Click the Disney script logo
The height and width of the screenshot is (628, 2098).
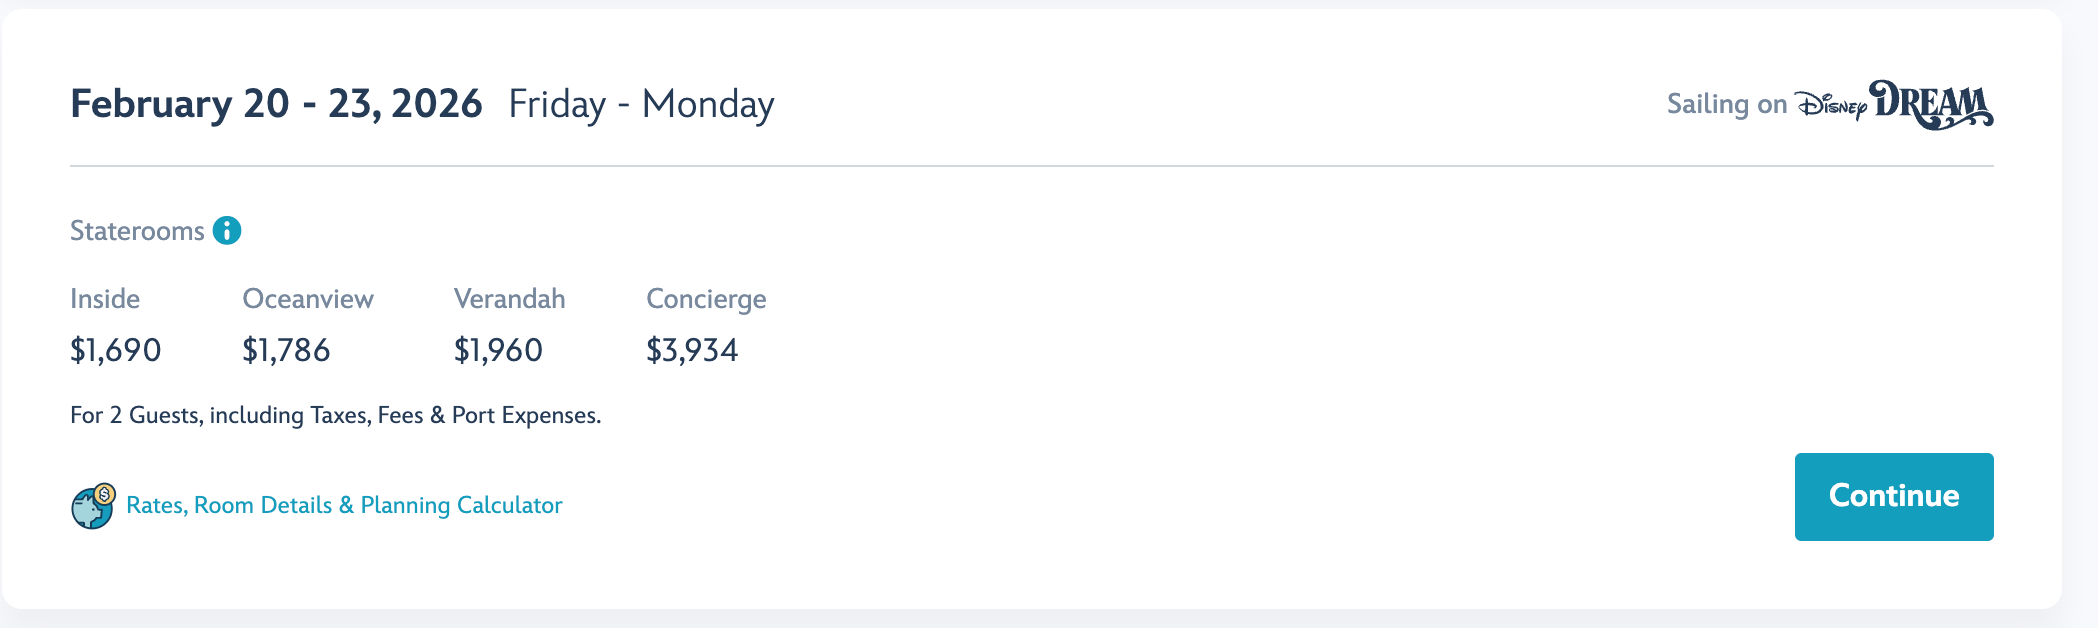click(x=1831, y=105)
